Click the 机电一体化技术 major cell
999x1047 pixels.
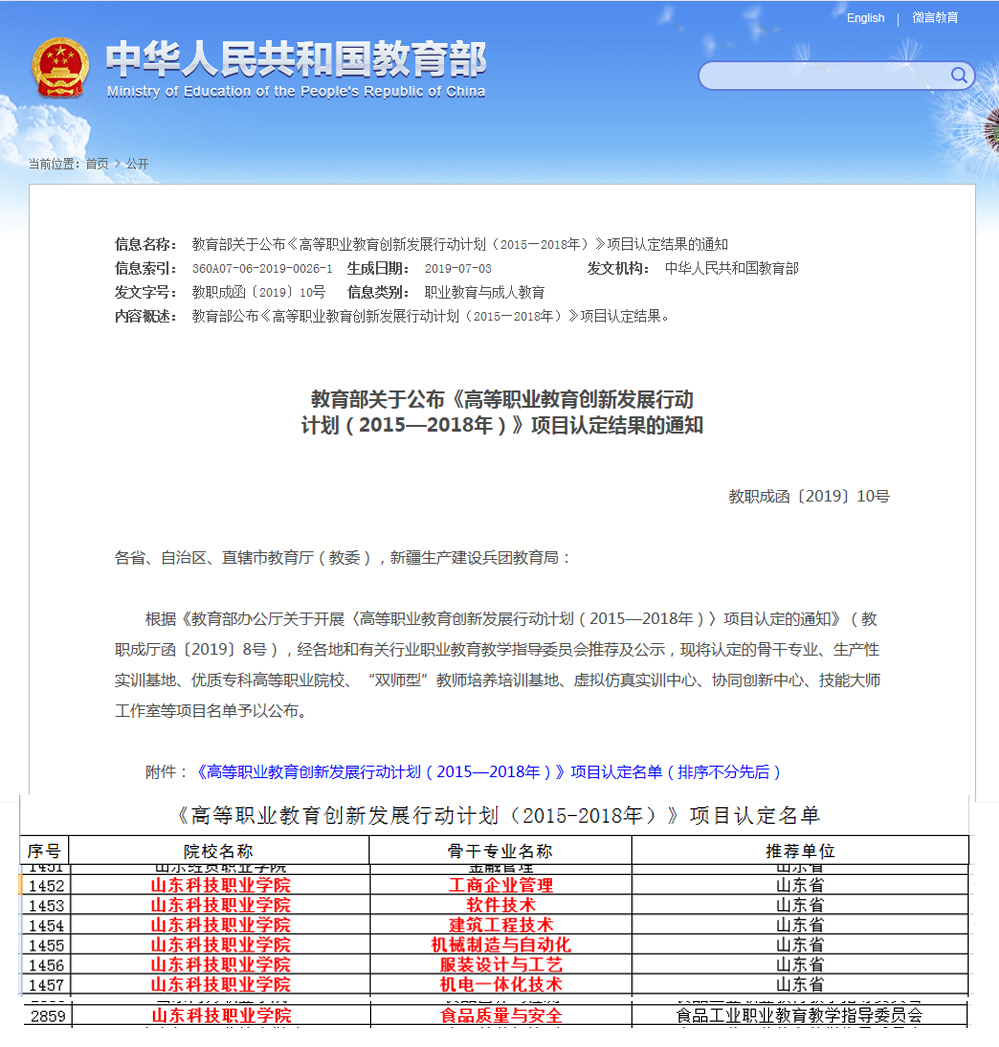(501, 984)
